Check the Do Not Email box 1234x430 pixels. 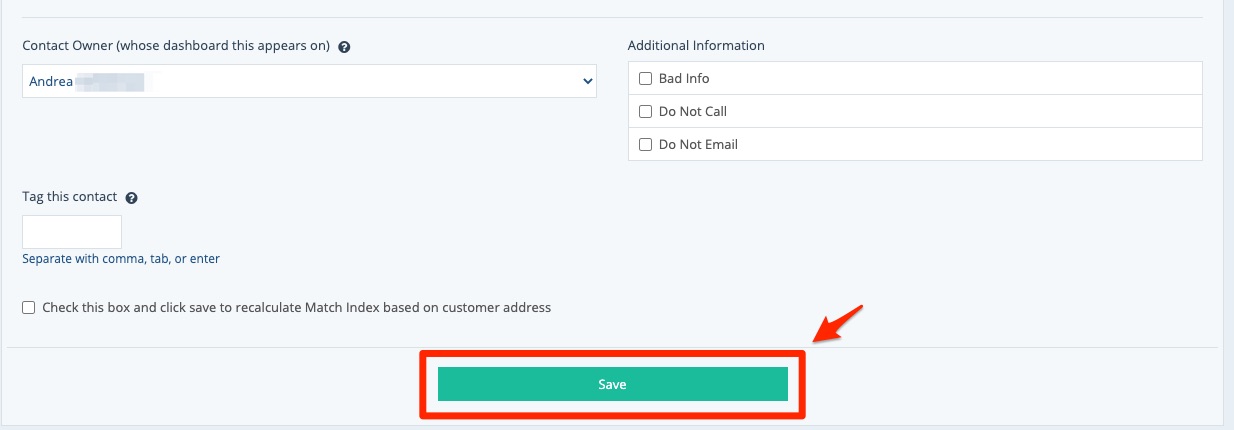[x=645, y=145]
